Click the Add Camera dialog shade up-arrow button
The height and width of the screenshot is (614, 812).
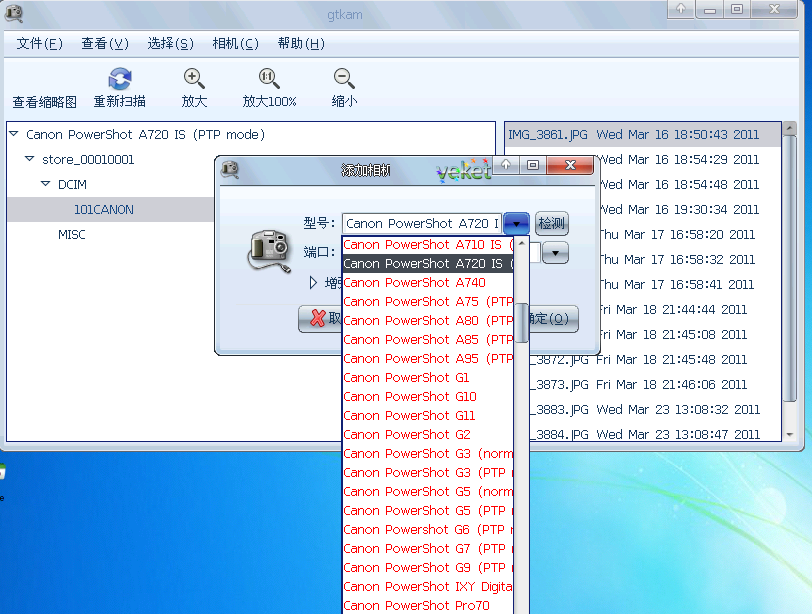[x=506, y=165]
